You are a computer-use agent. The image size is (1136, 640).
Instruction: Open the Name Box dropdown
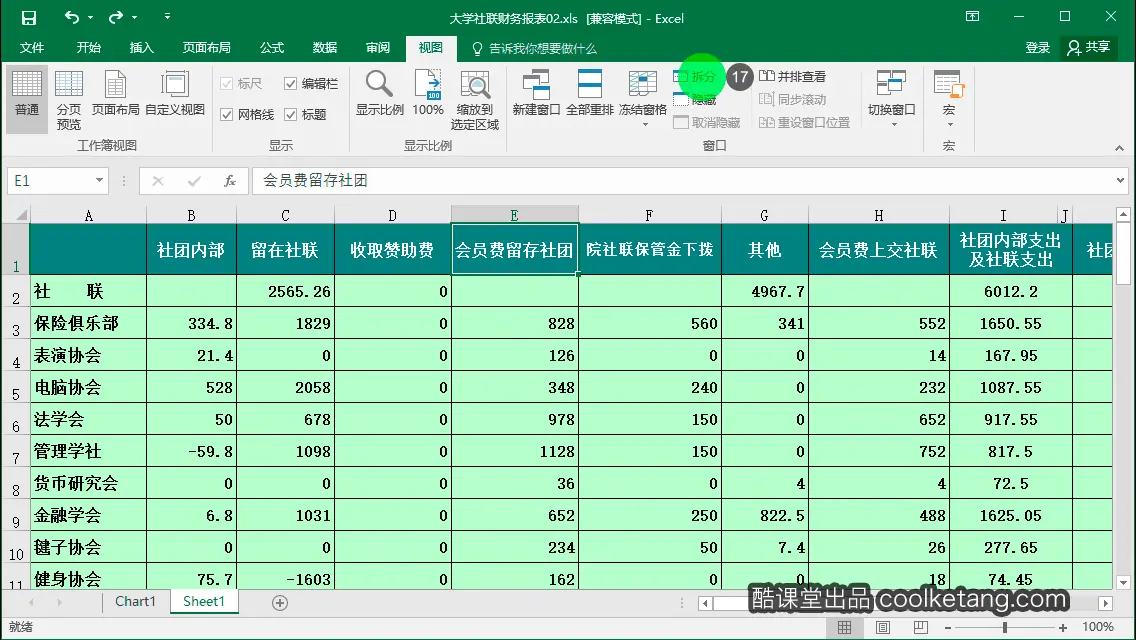pos(99,180)
